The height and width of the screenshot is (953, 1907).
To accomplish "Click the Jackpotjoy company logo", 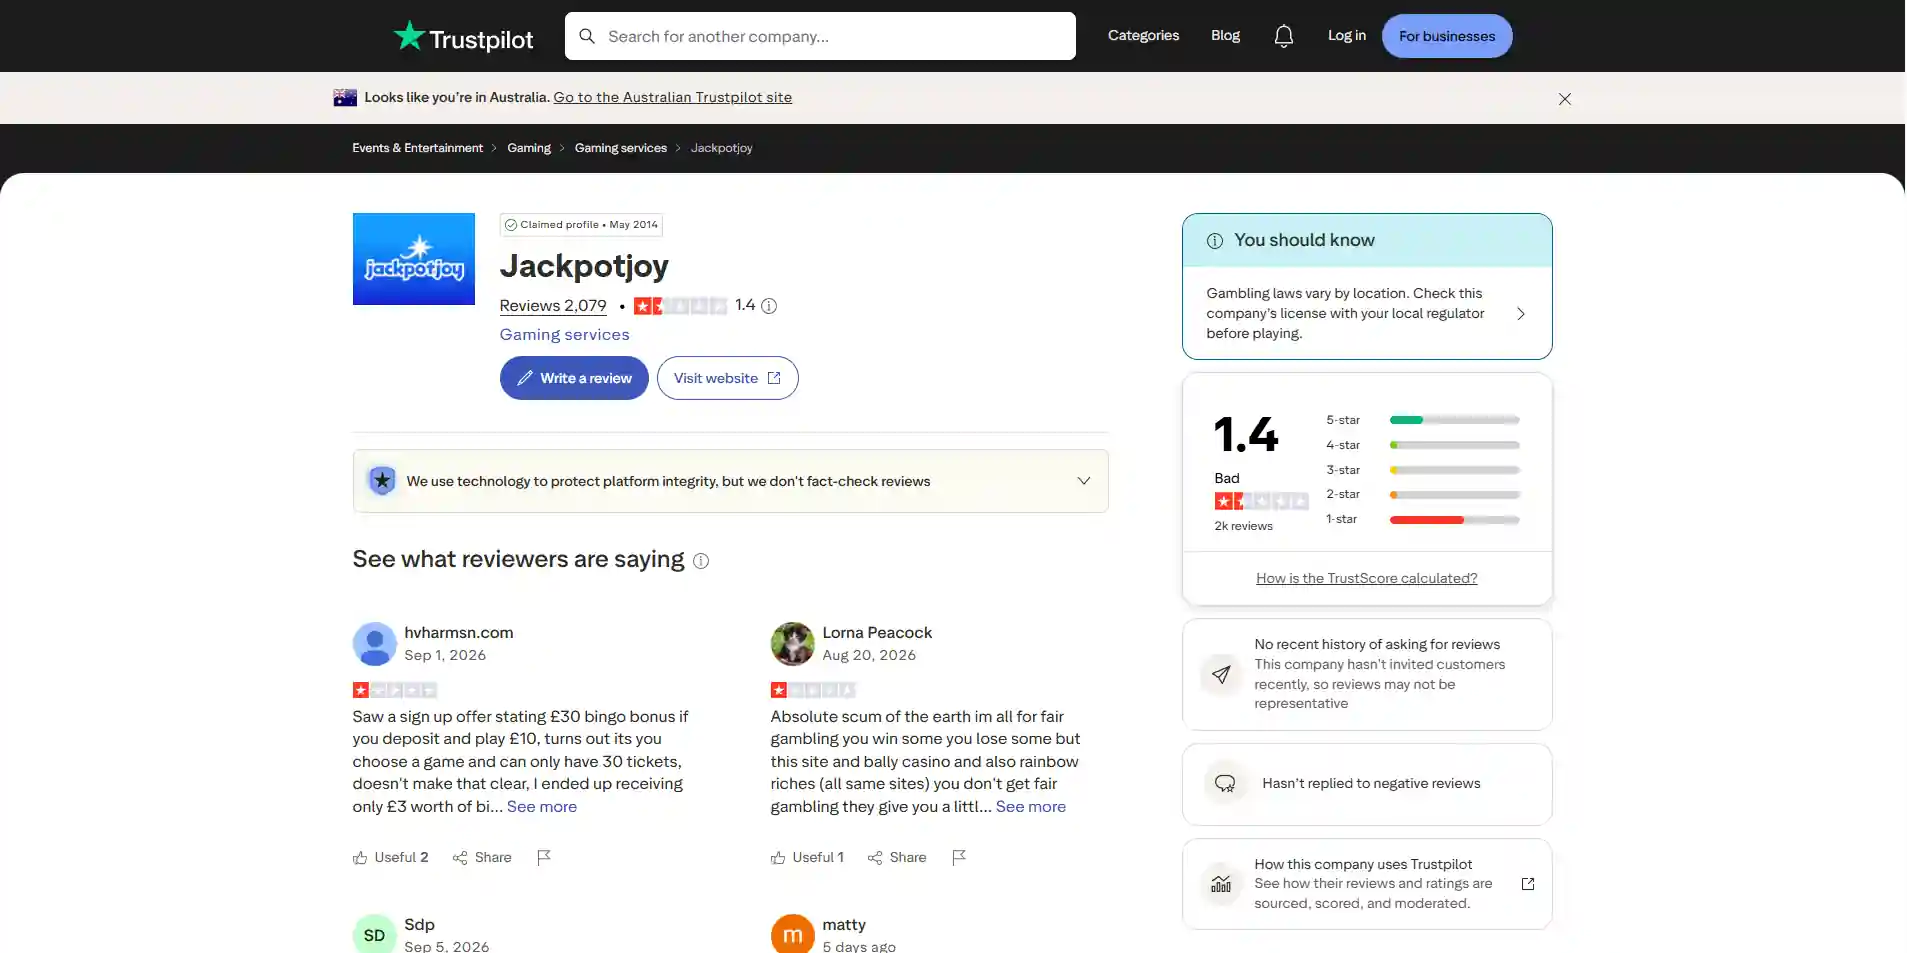I will point(413,259).
